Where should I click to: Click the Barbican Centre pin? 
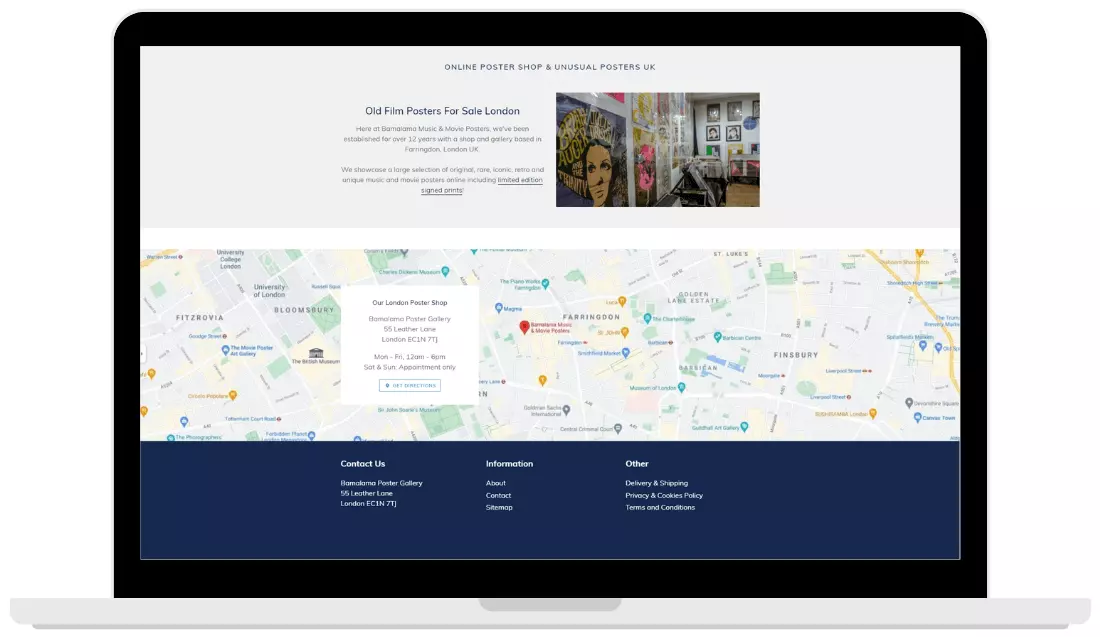point(718,337)
